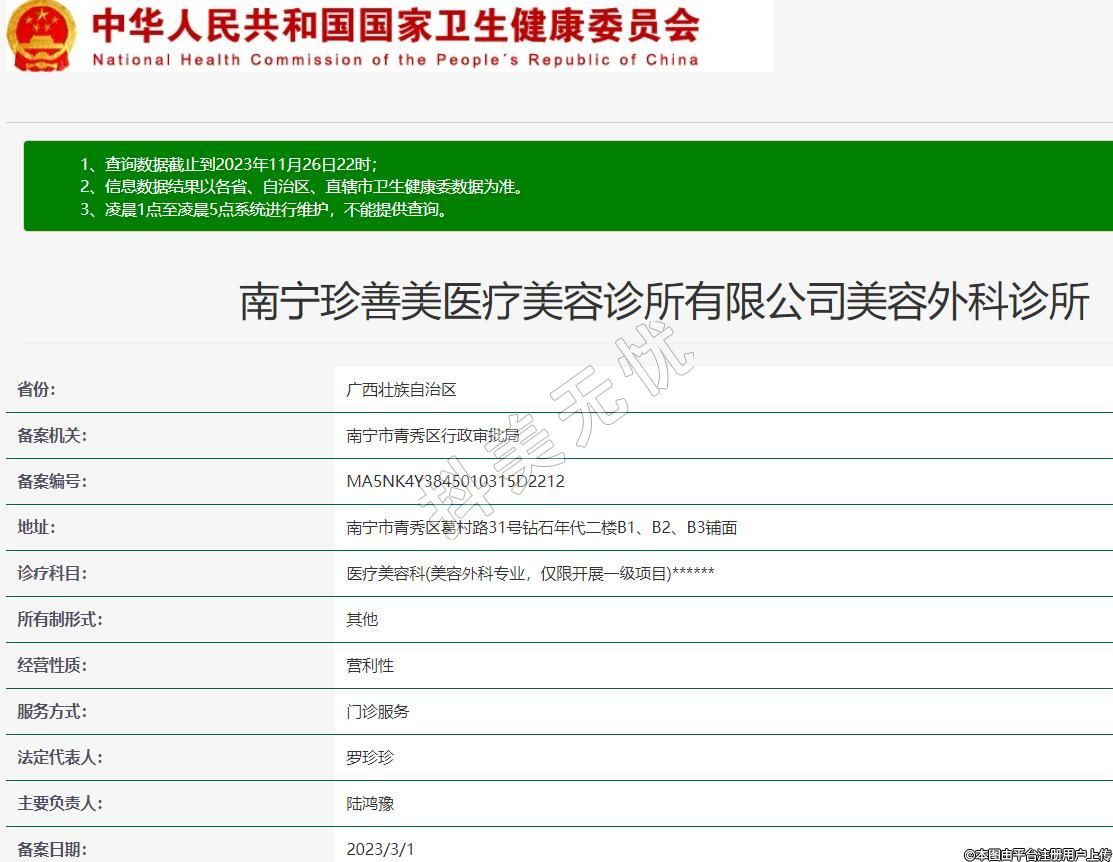The width and height of the screenshot is (1113, 862).
Task: Select the first notice line about 查询数据截止
Action: pos(228,164)
